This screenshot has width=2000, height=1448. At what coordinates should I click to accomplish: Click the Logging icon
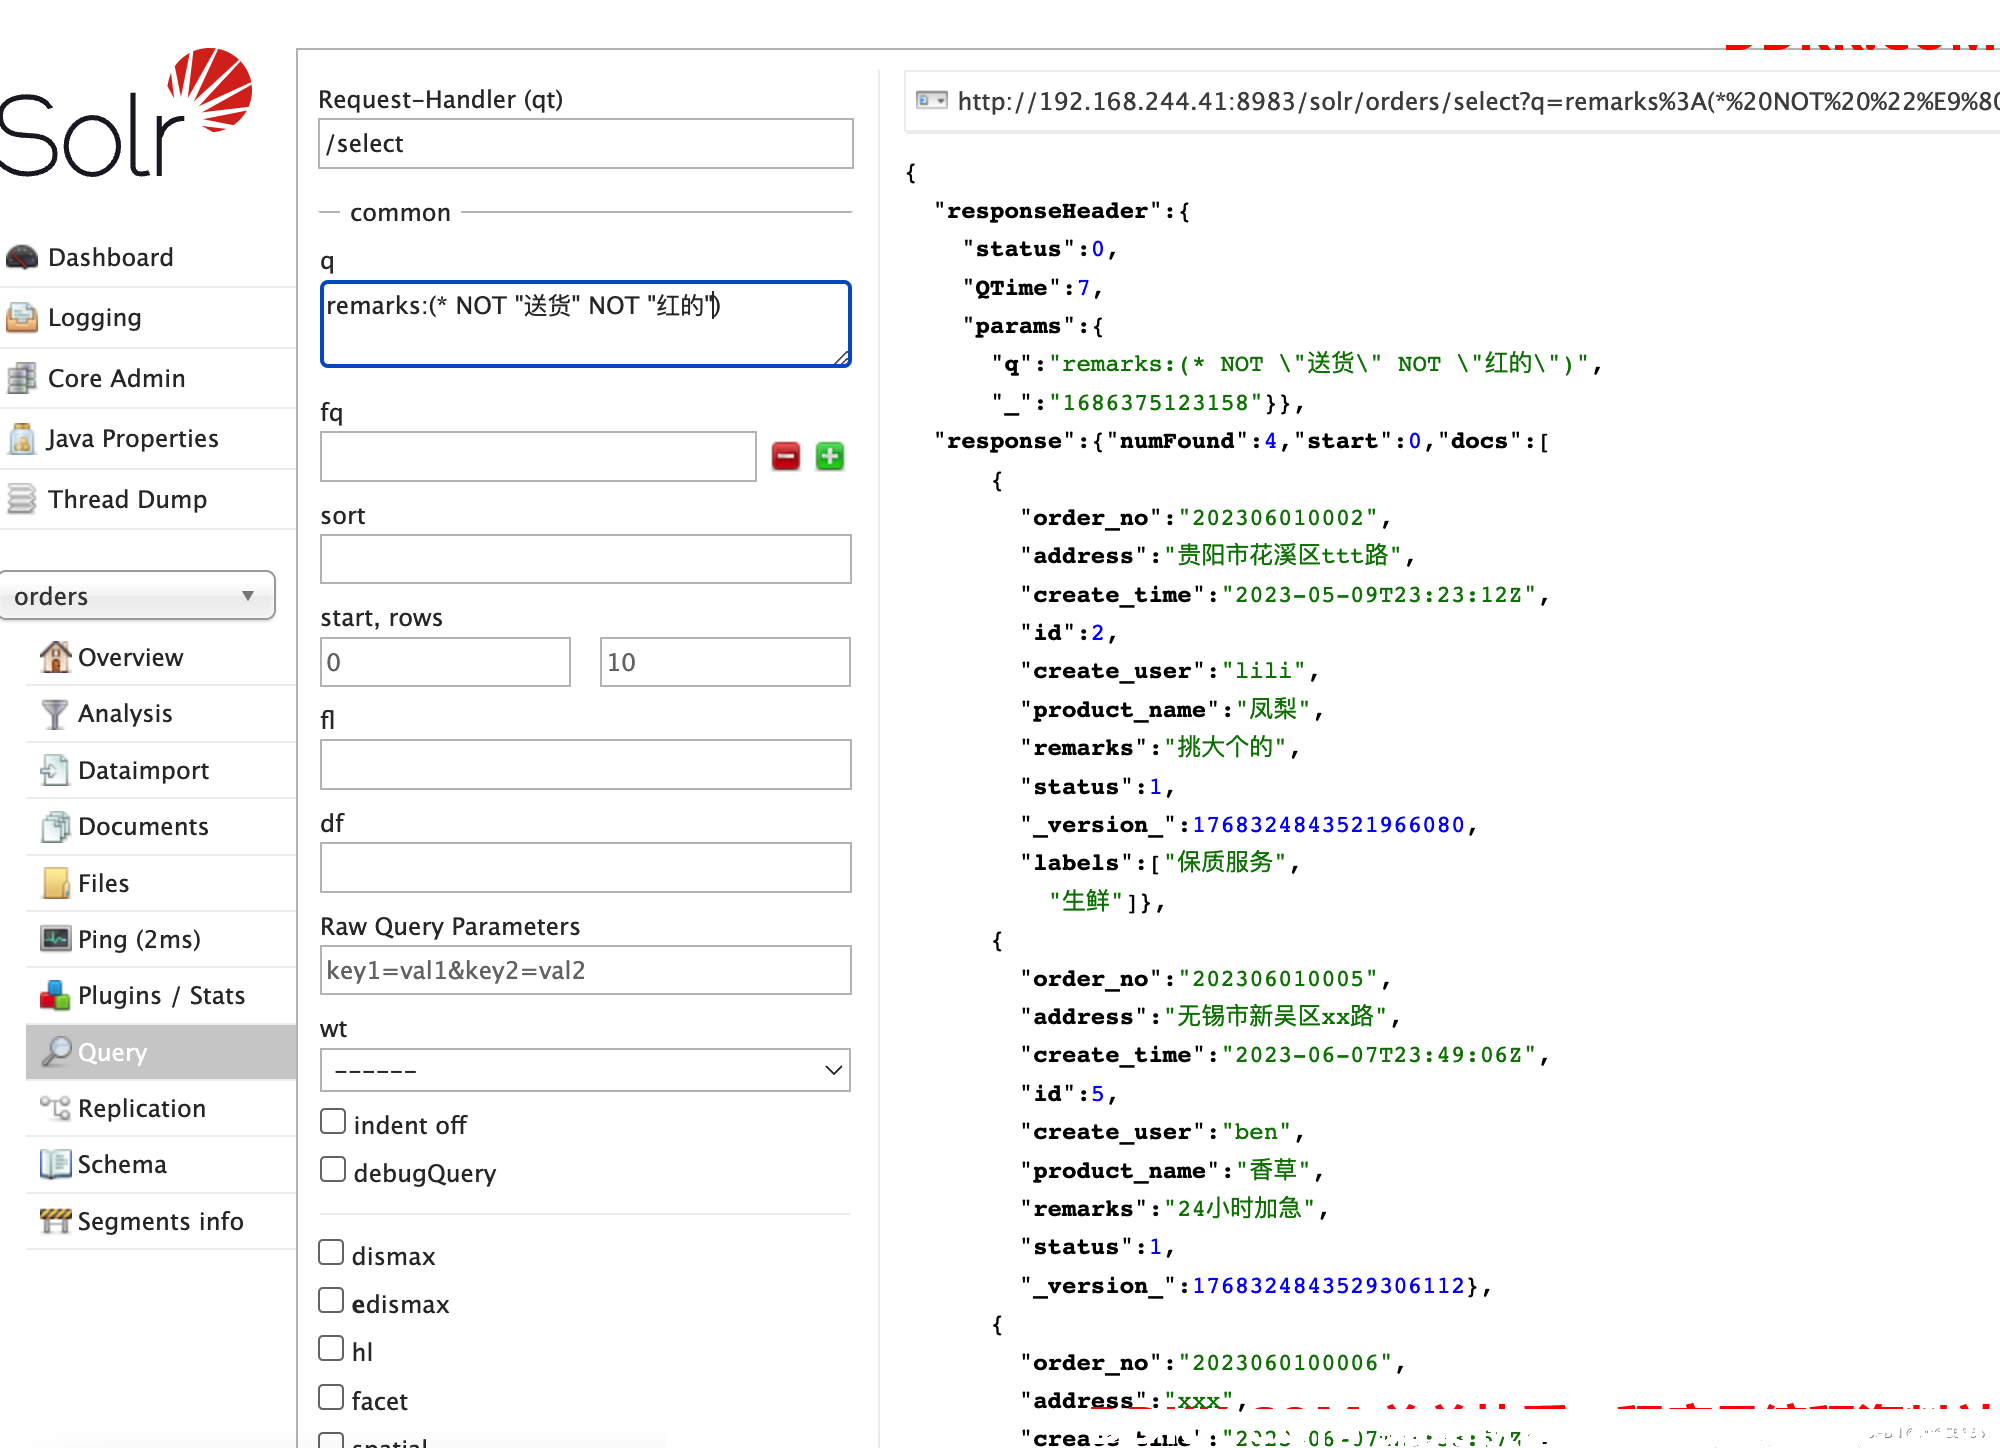[x=22, y=318]
